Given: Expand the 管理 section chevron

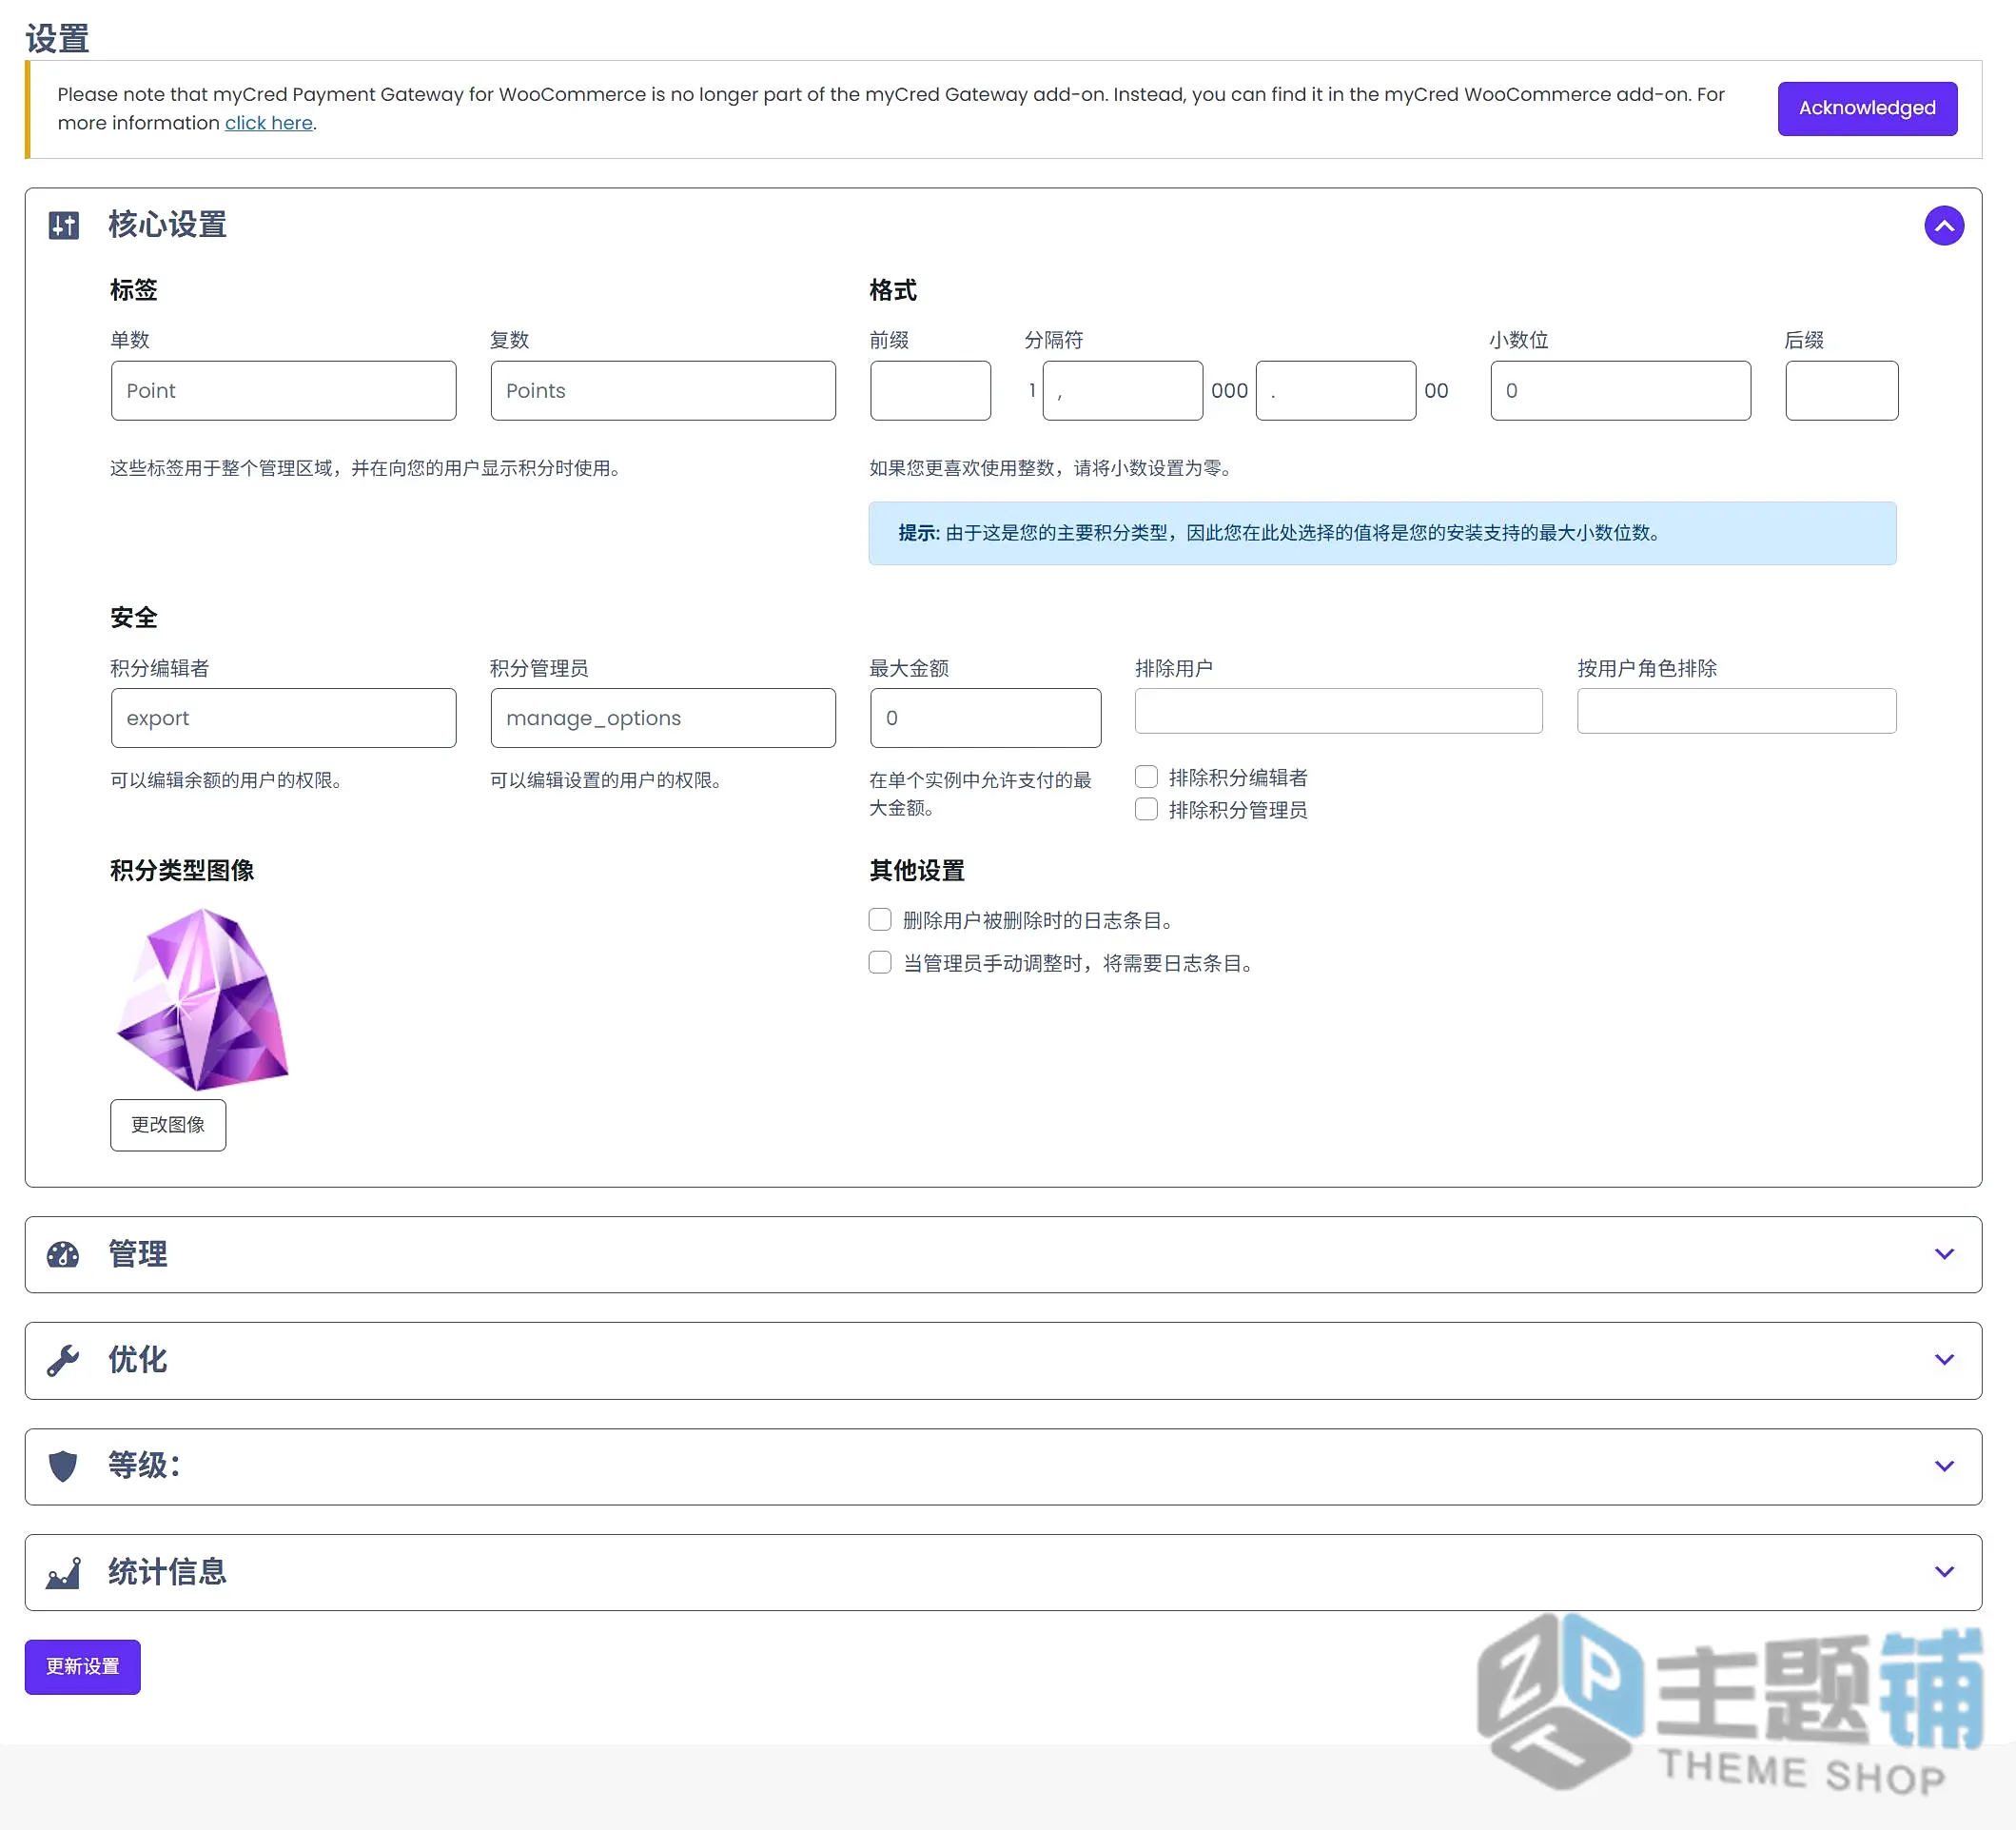Looking at the screenshot, I should [1943, 1254].
